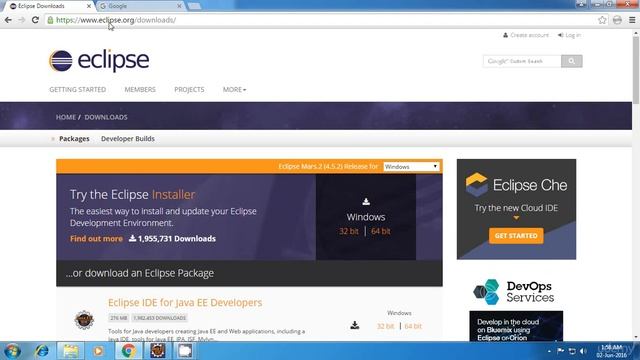The height and width of the screenshot is (360, 640).
Task: Reload the Eclipse downloads page
Action: 35,20
